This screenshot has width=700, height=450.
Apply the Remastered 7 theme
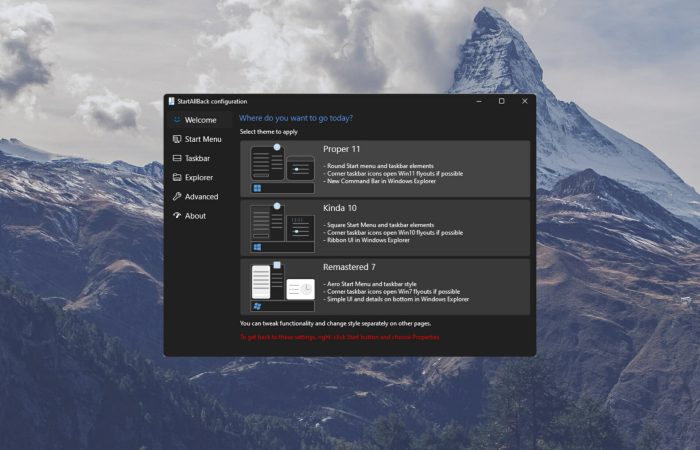click(x=385, y=287)
